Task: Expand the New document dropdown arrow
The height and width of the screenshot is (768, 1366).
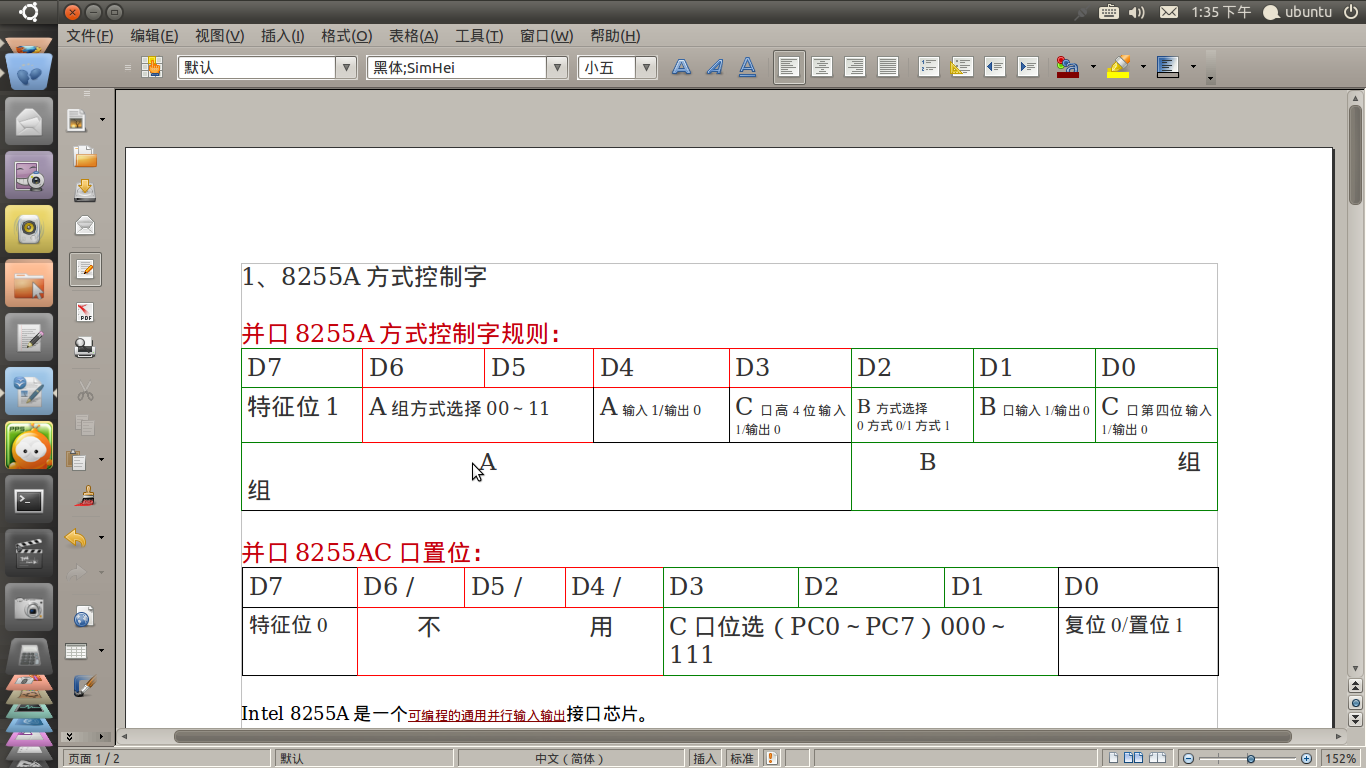Action: [x=102, y=120]
